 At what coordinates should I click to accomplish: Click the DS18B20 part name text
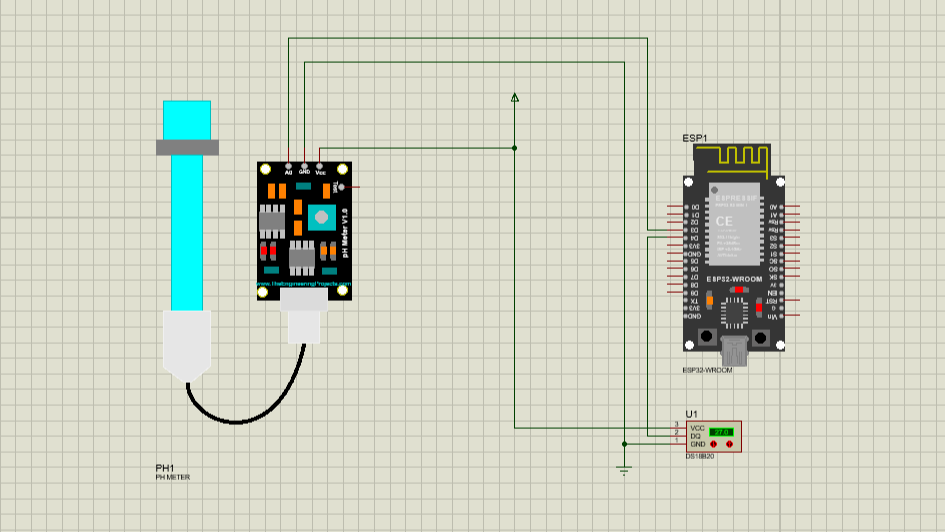[700, 457]
